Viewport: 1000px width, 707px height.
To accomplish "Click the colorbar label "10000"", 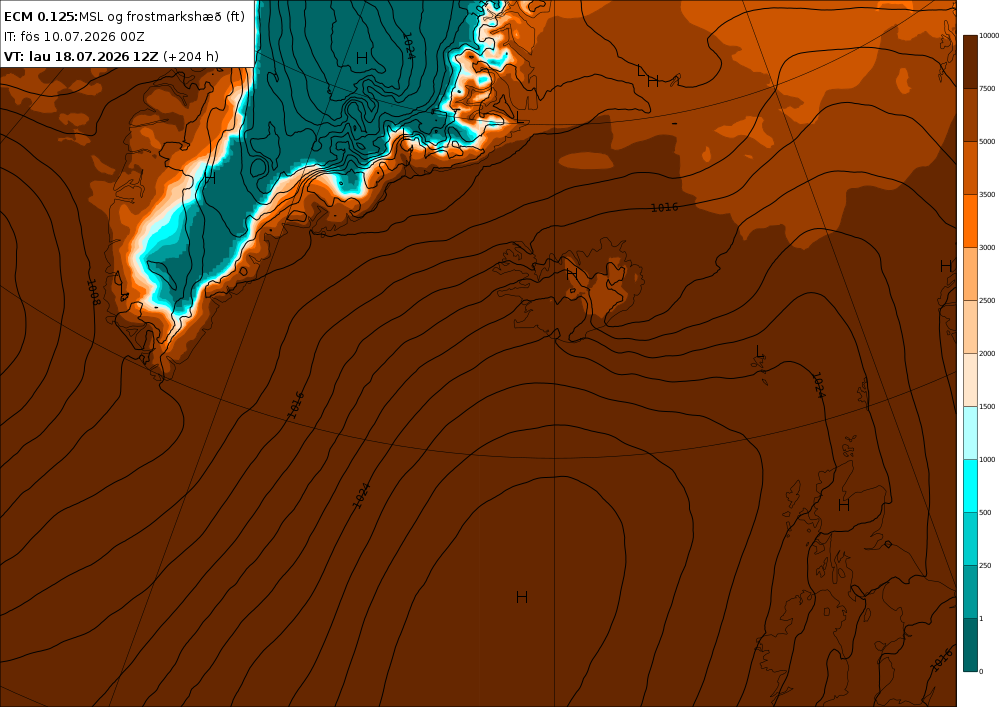I will point(989,36).
